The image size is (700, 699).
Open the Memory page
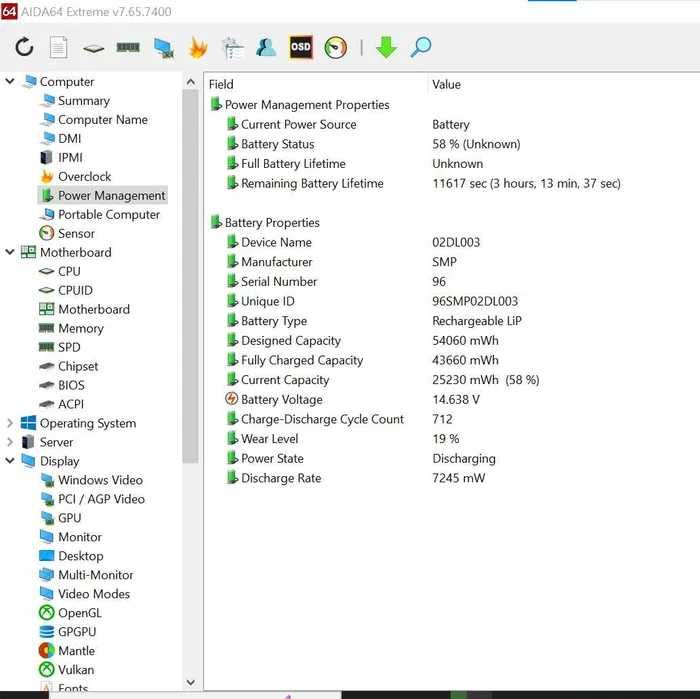81,329
